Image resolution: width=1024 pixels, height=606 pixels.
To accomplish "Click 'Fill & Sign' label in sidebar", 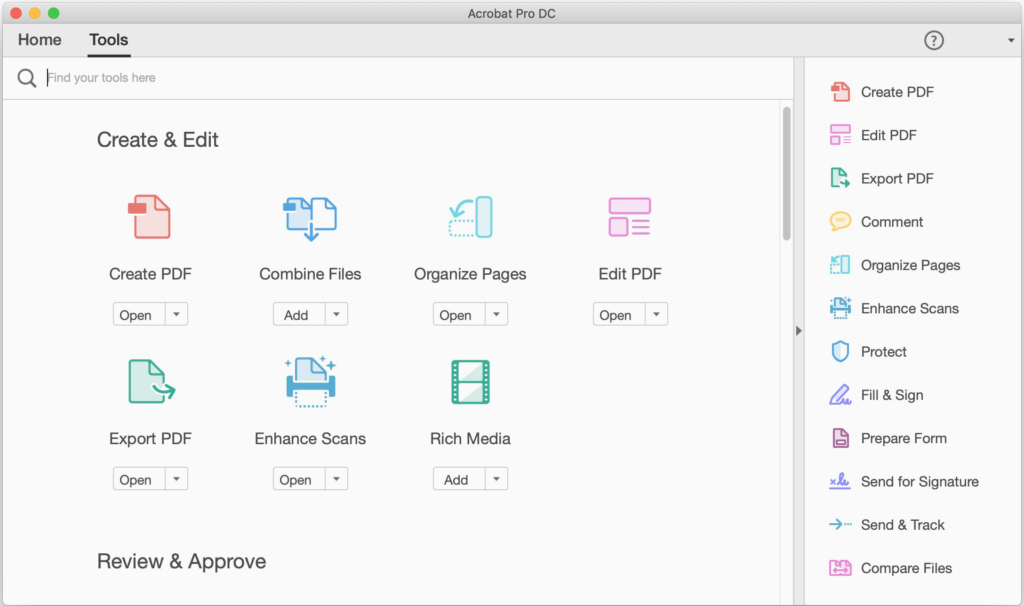I will 891,395.
